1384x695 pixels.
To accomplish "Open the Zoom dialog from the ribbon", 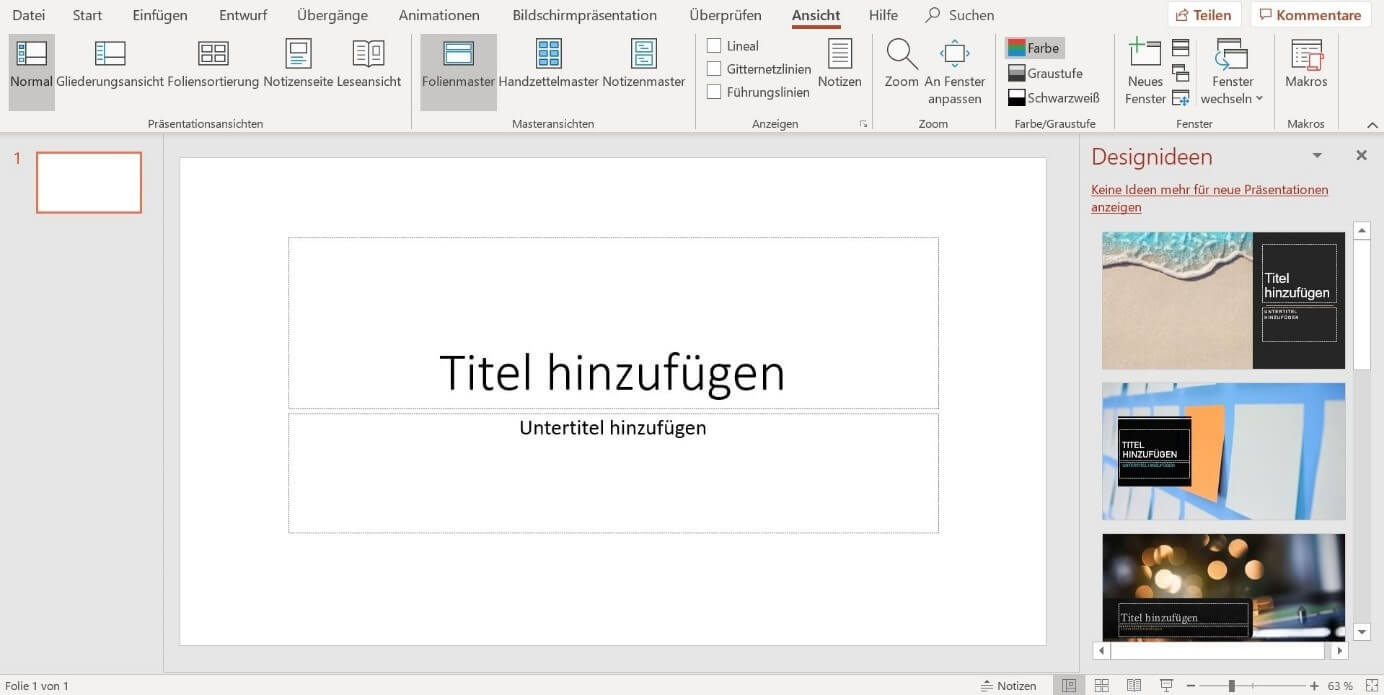I will pos(901,65).
